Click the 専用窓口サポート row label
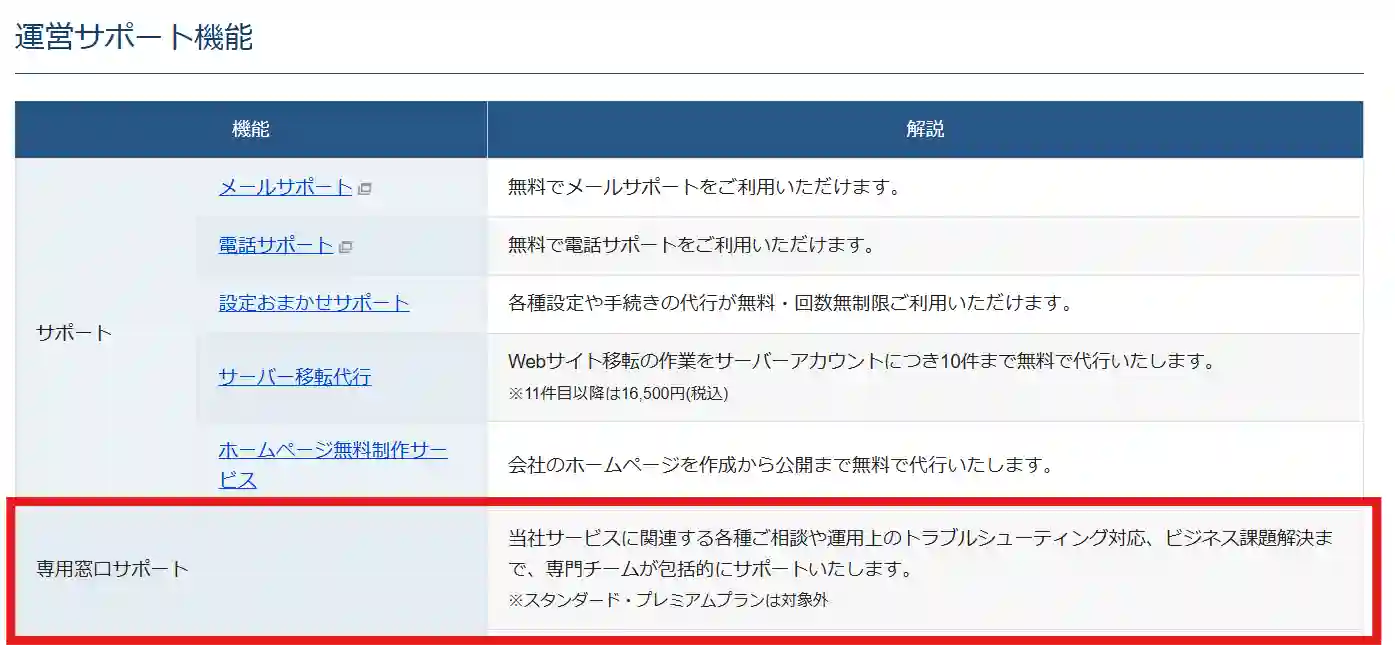The width and height of the screenshot is (1395, 645). pos(112,569)
